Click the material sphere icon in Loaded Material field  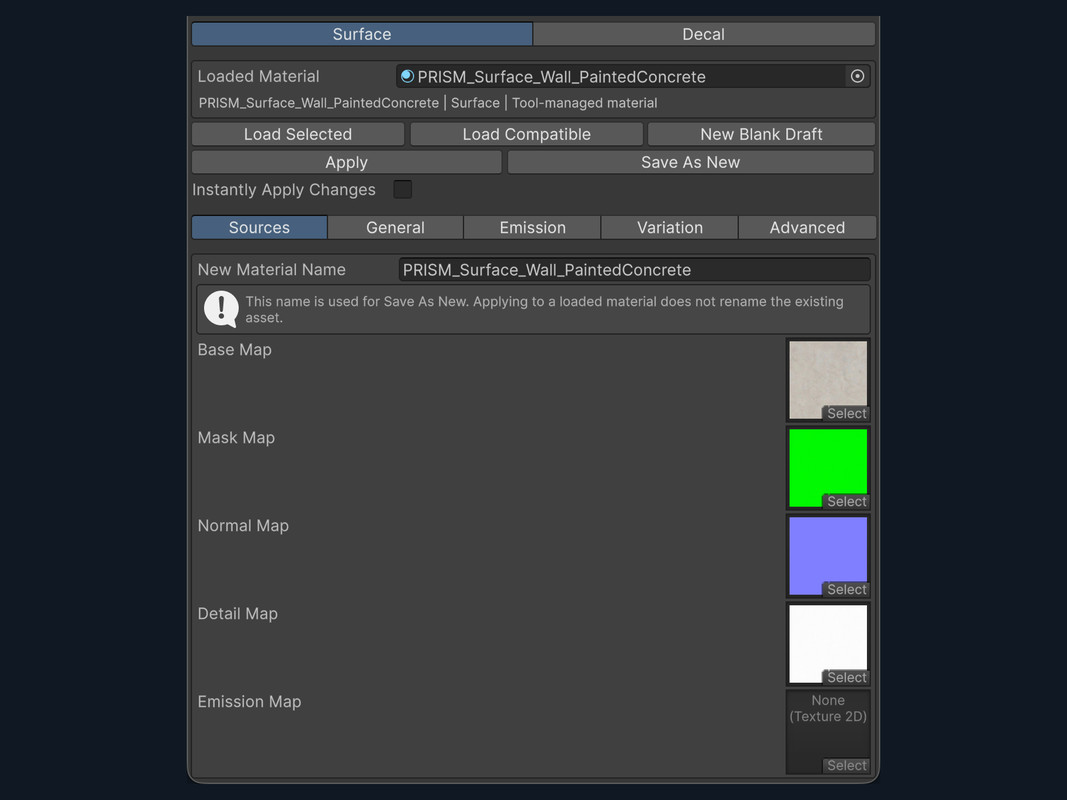[407, 76]
